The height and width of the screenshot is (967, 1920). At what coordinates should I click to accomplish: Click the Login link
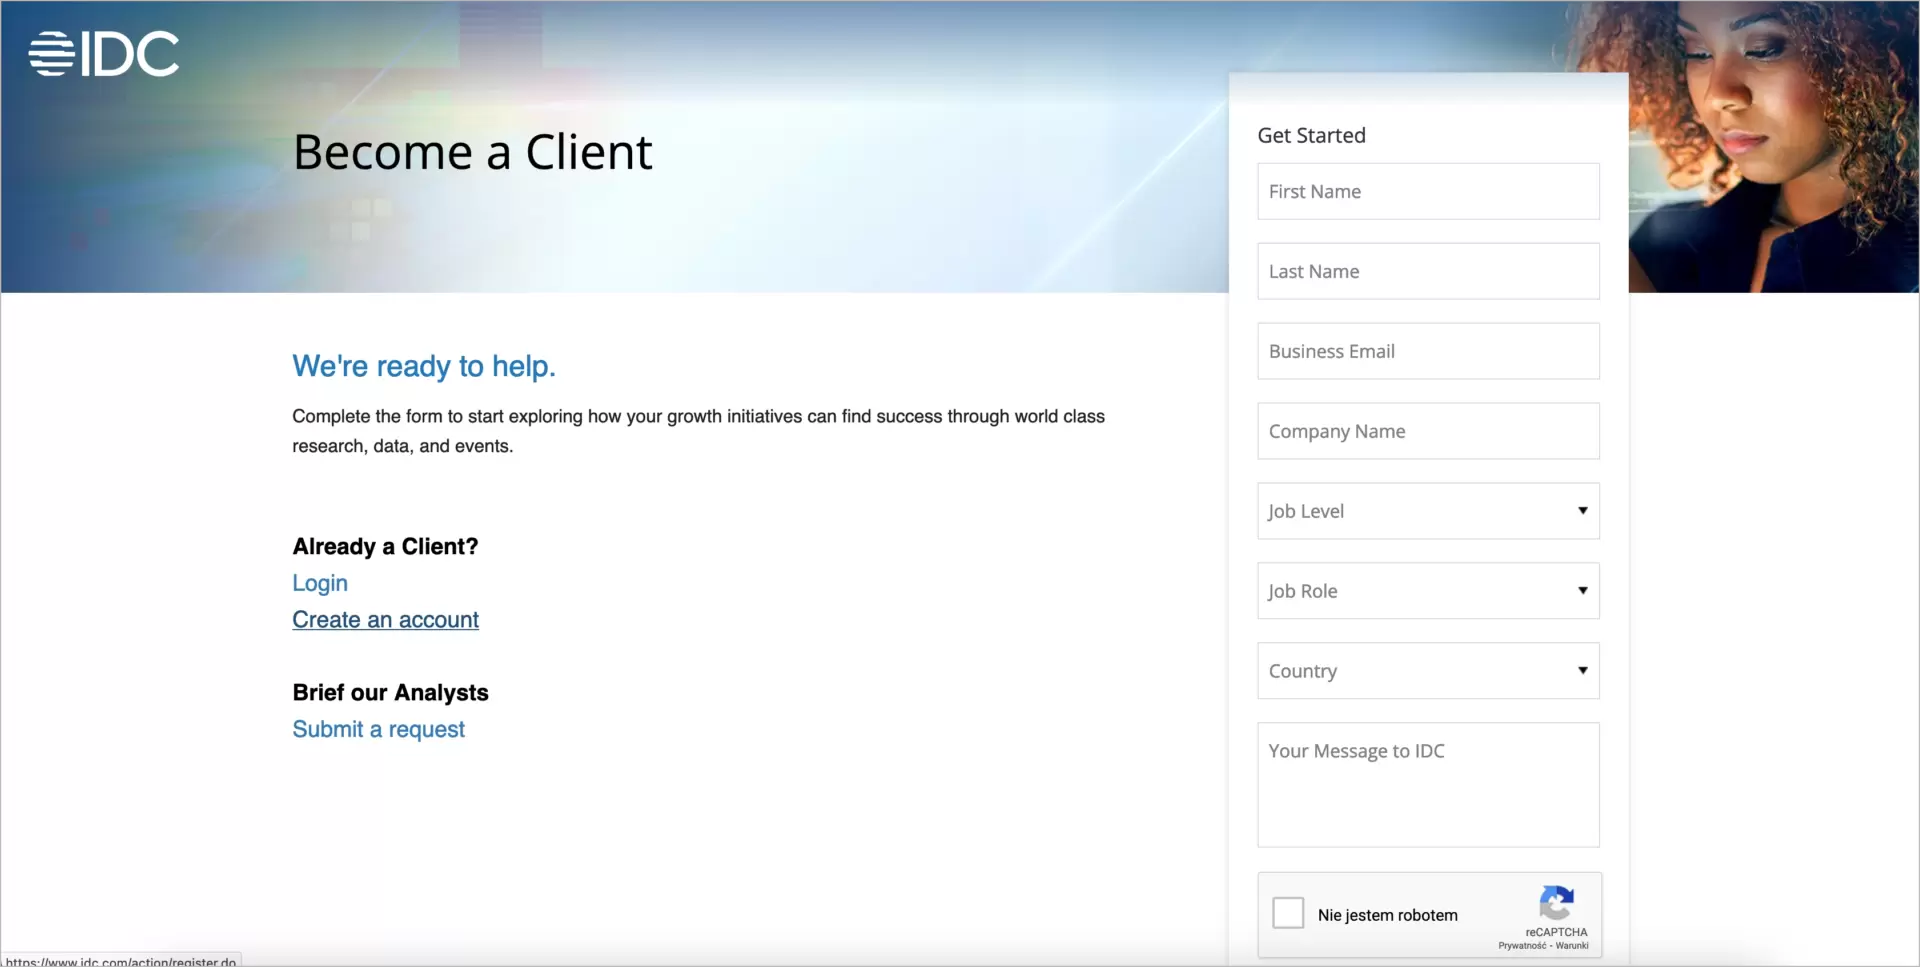pos(319,583)
